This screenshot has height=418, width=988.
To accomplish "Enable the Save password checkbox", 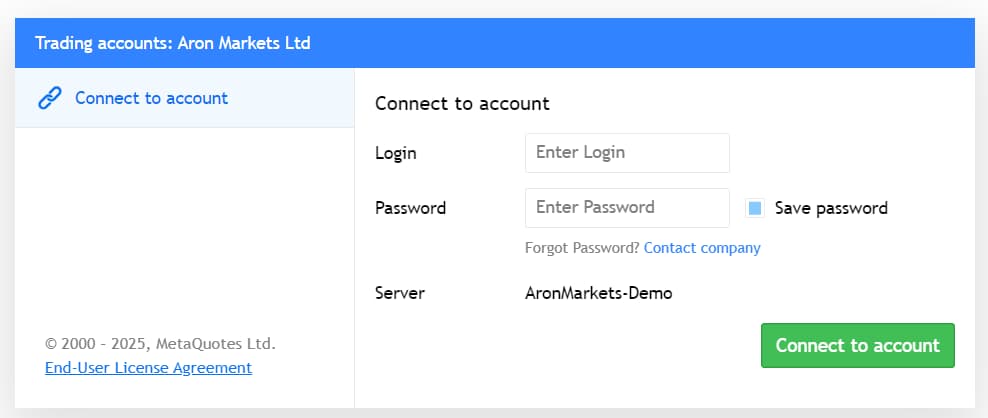I will 755,208.
